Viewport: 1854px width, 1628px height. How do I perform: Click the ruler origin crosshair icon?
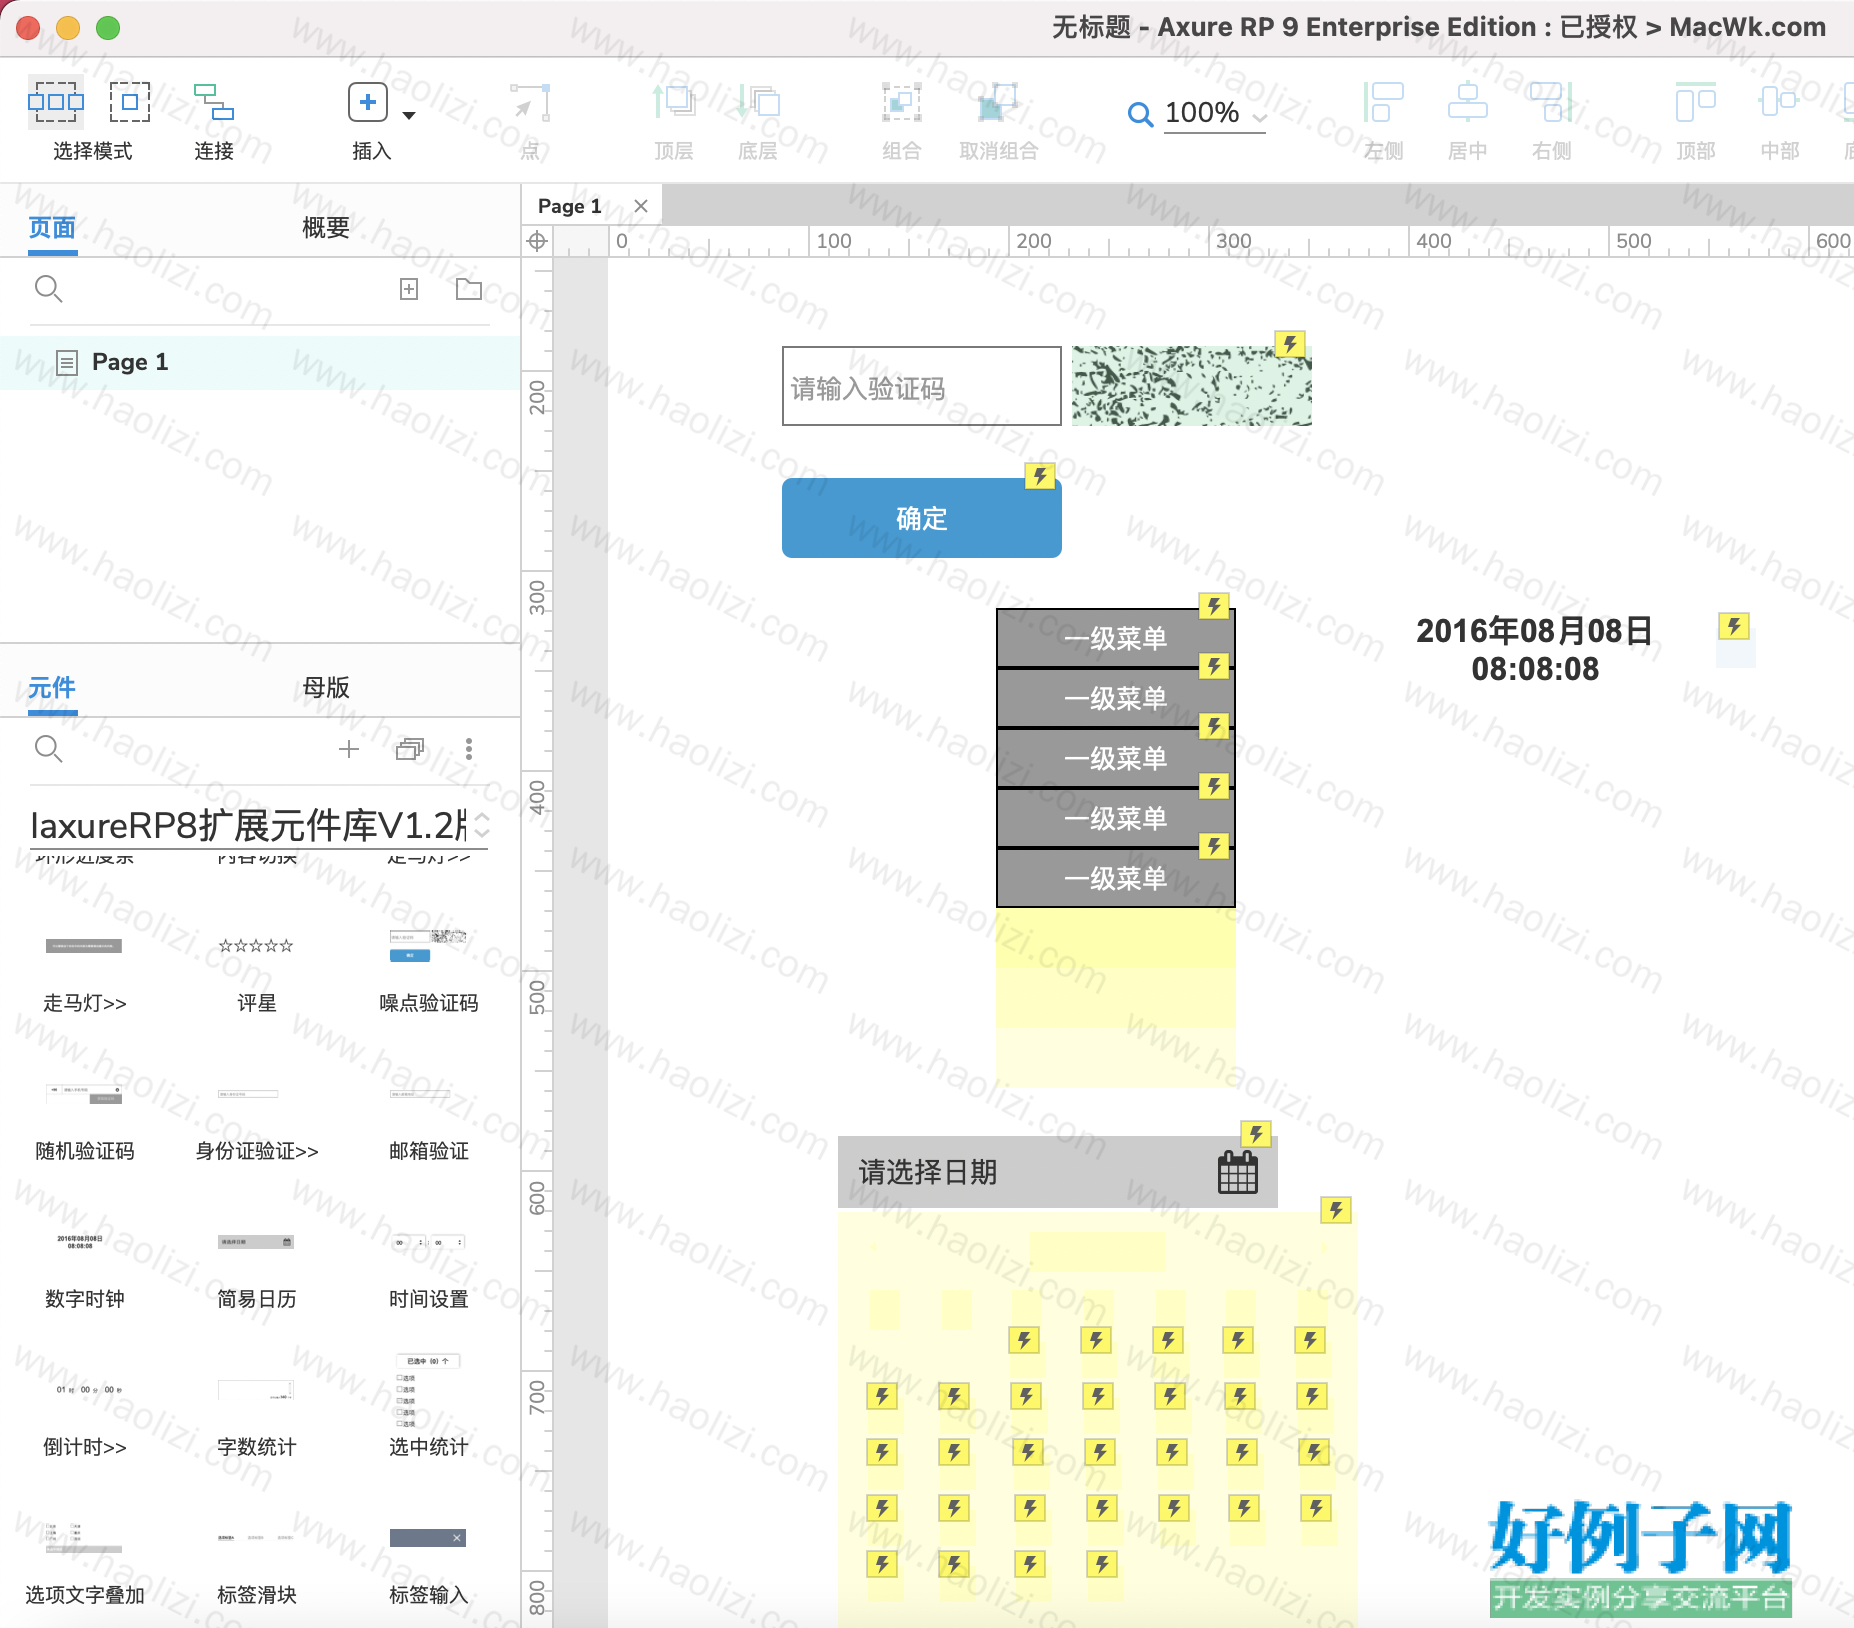[x=537, y=241]
